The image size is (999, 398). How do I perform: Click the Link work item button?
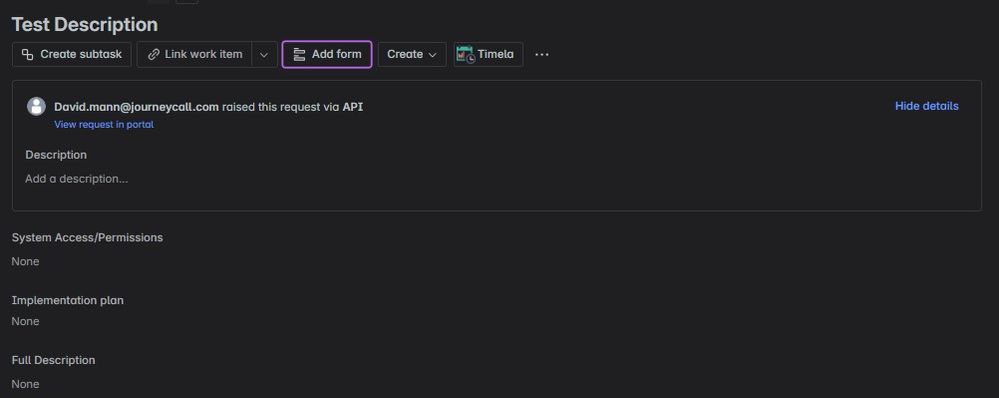194,54
